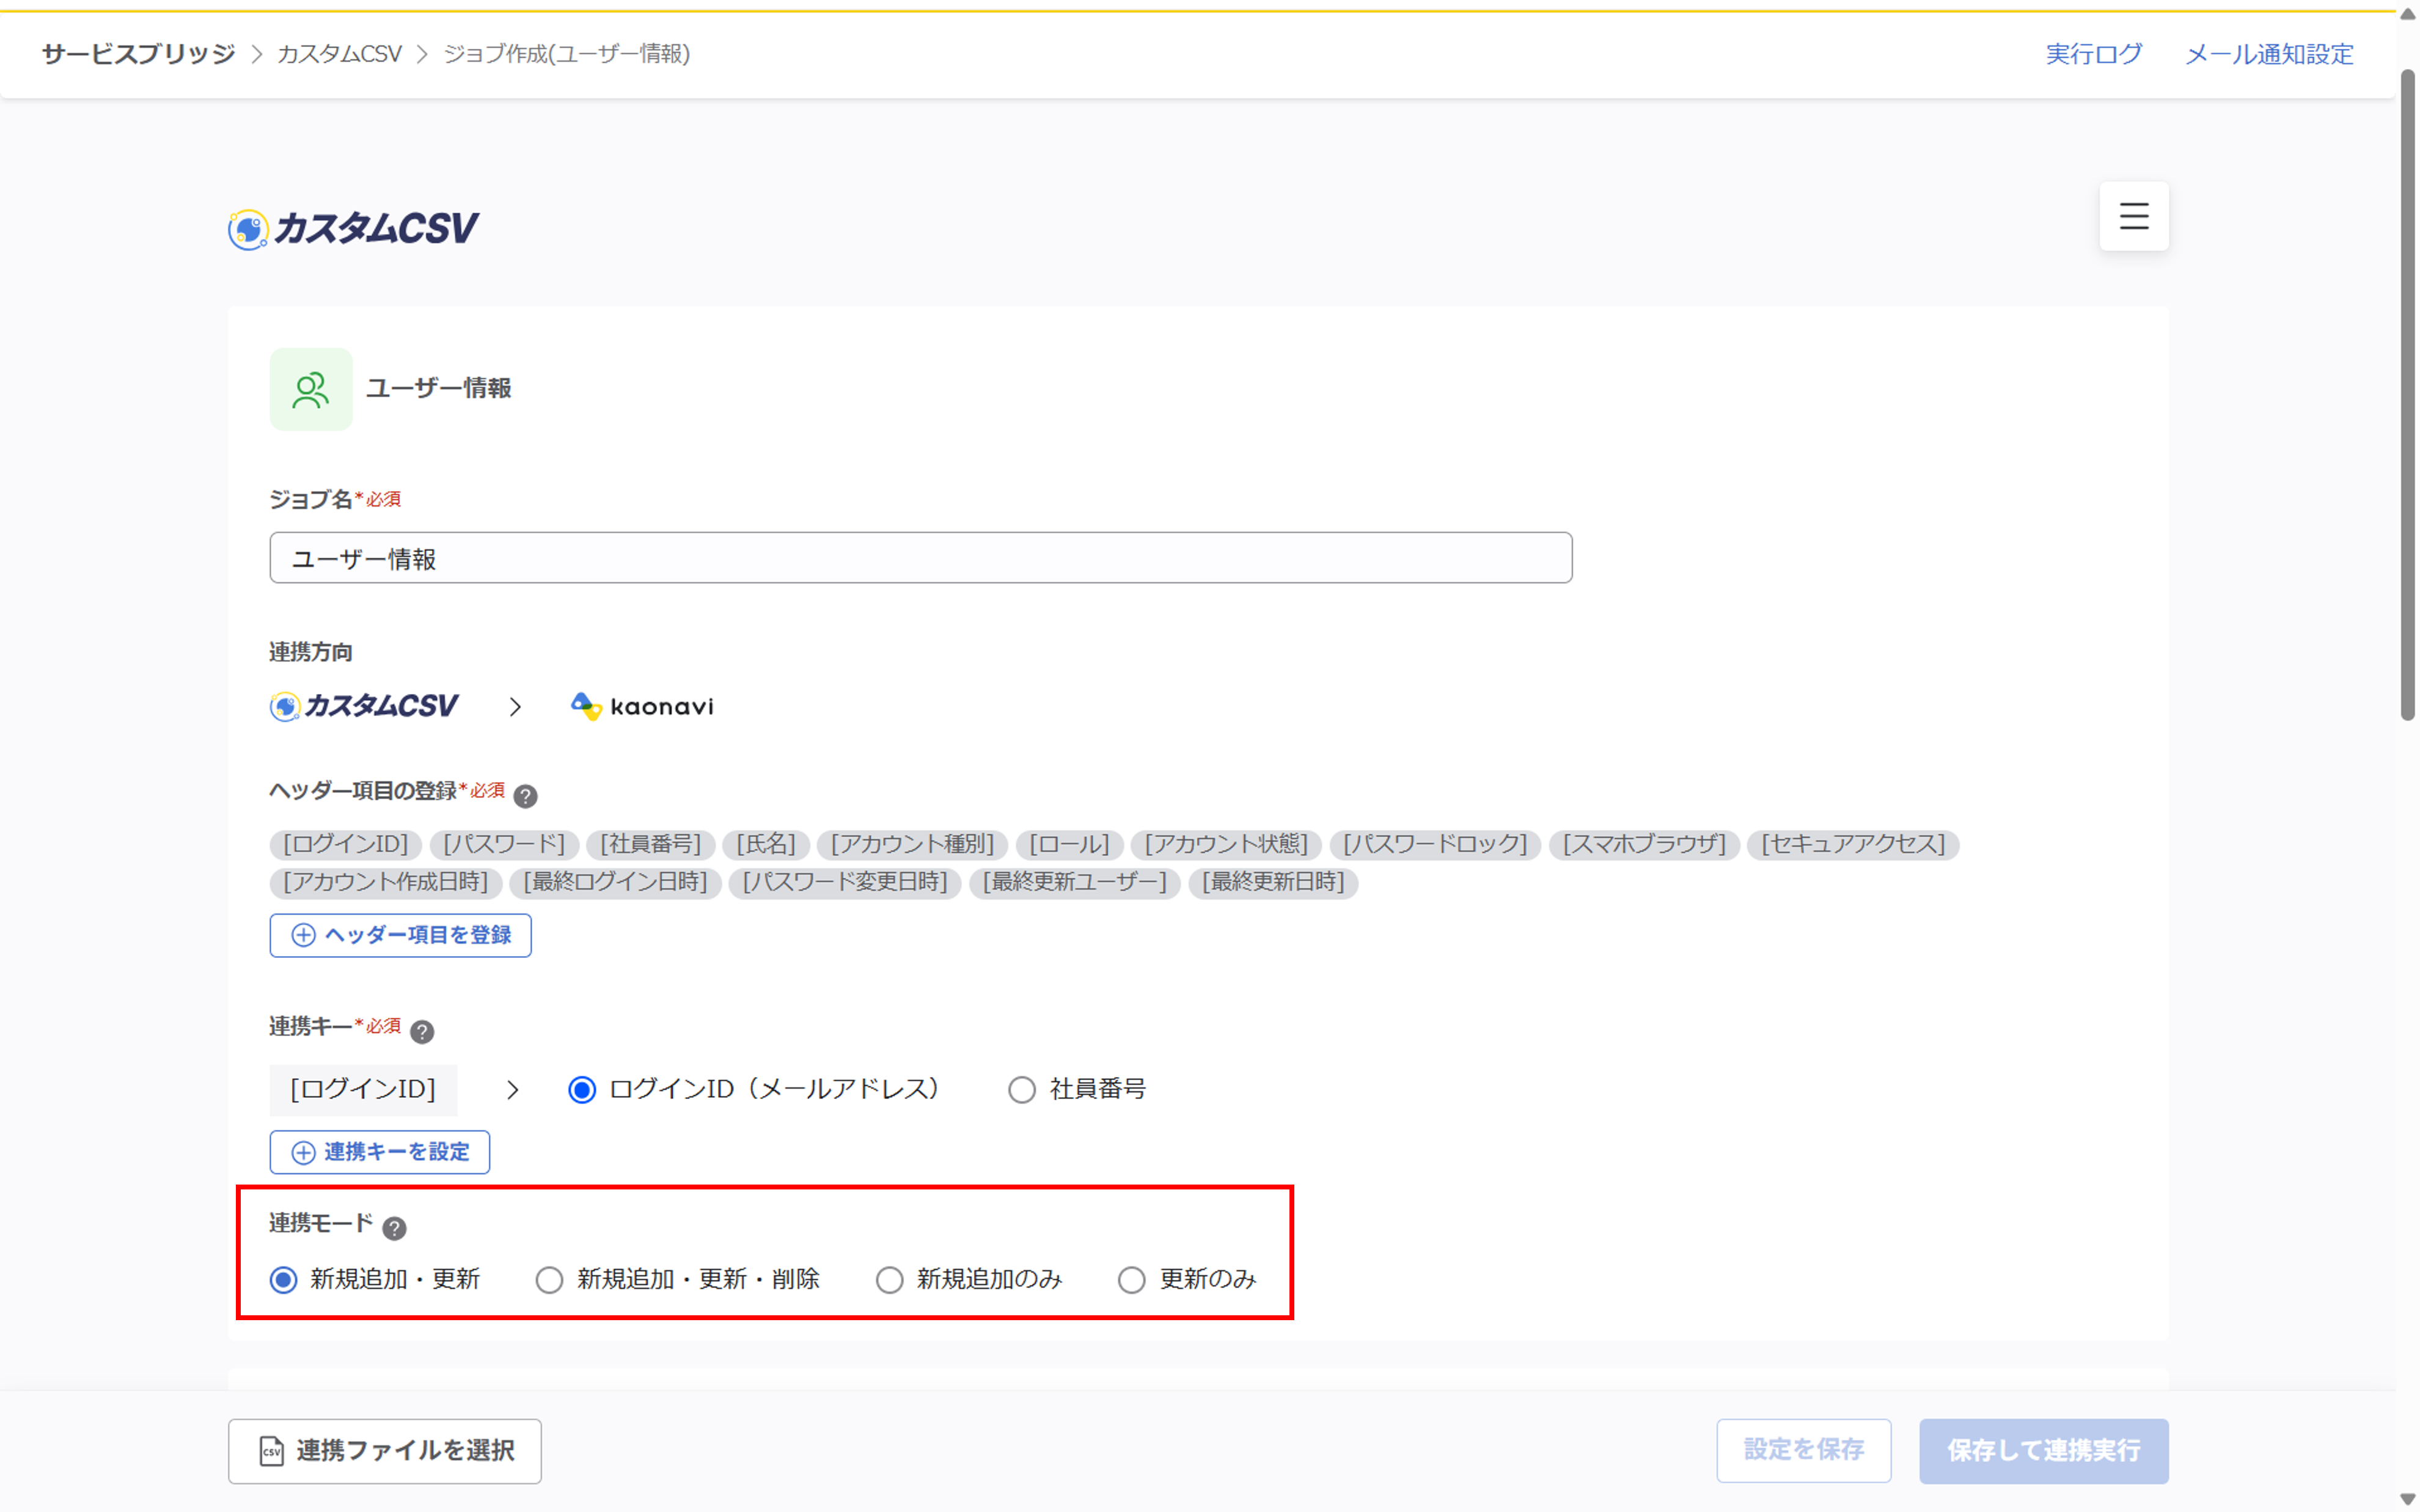Click カスタムCSV logo under 連携方向
This screenshot has height=1512, width=2420.
coord(364,706)
